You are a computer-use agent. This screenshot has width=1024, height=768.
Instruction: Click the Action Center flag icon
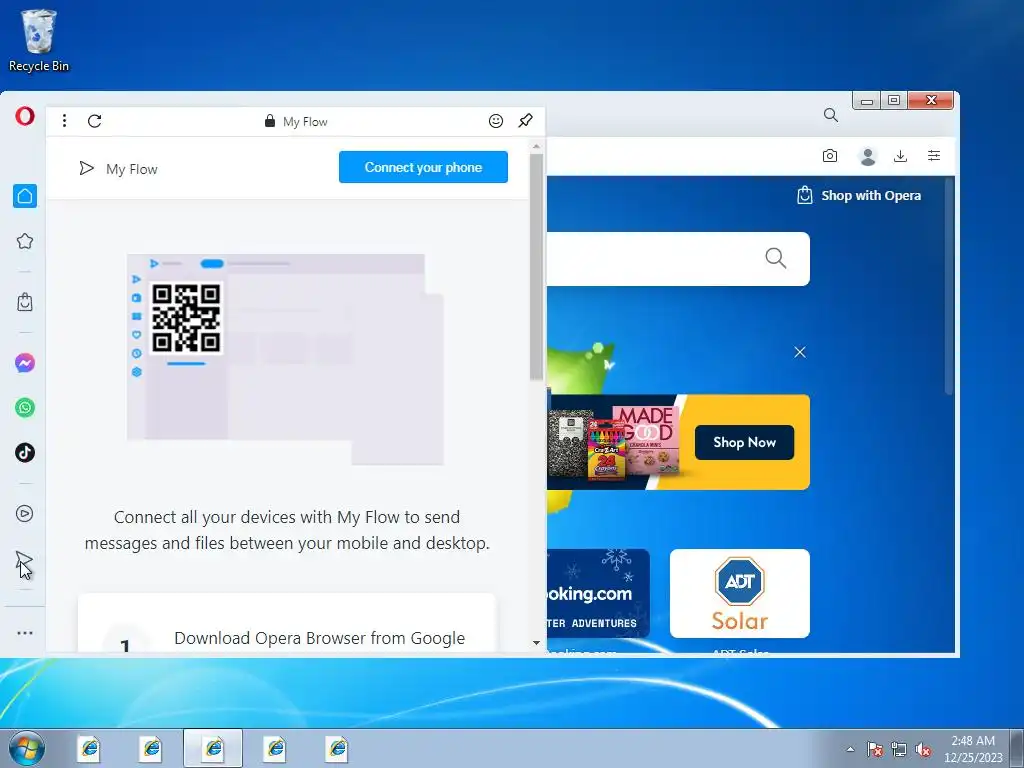tap(875, 749)
